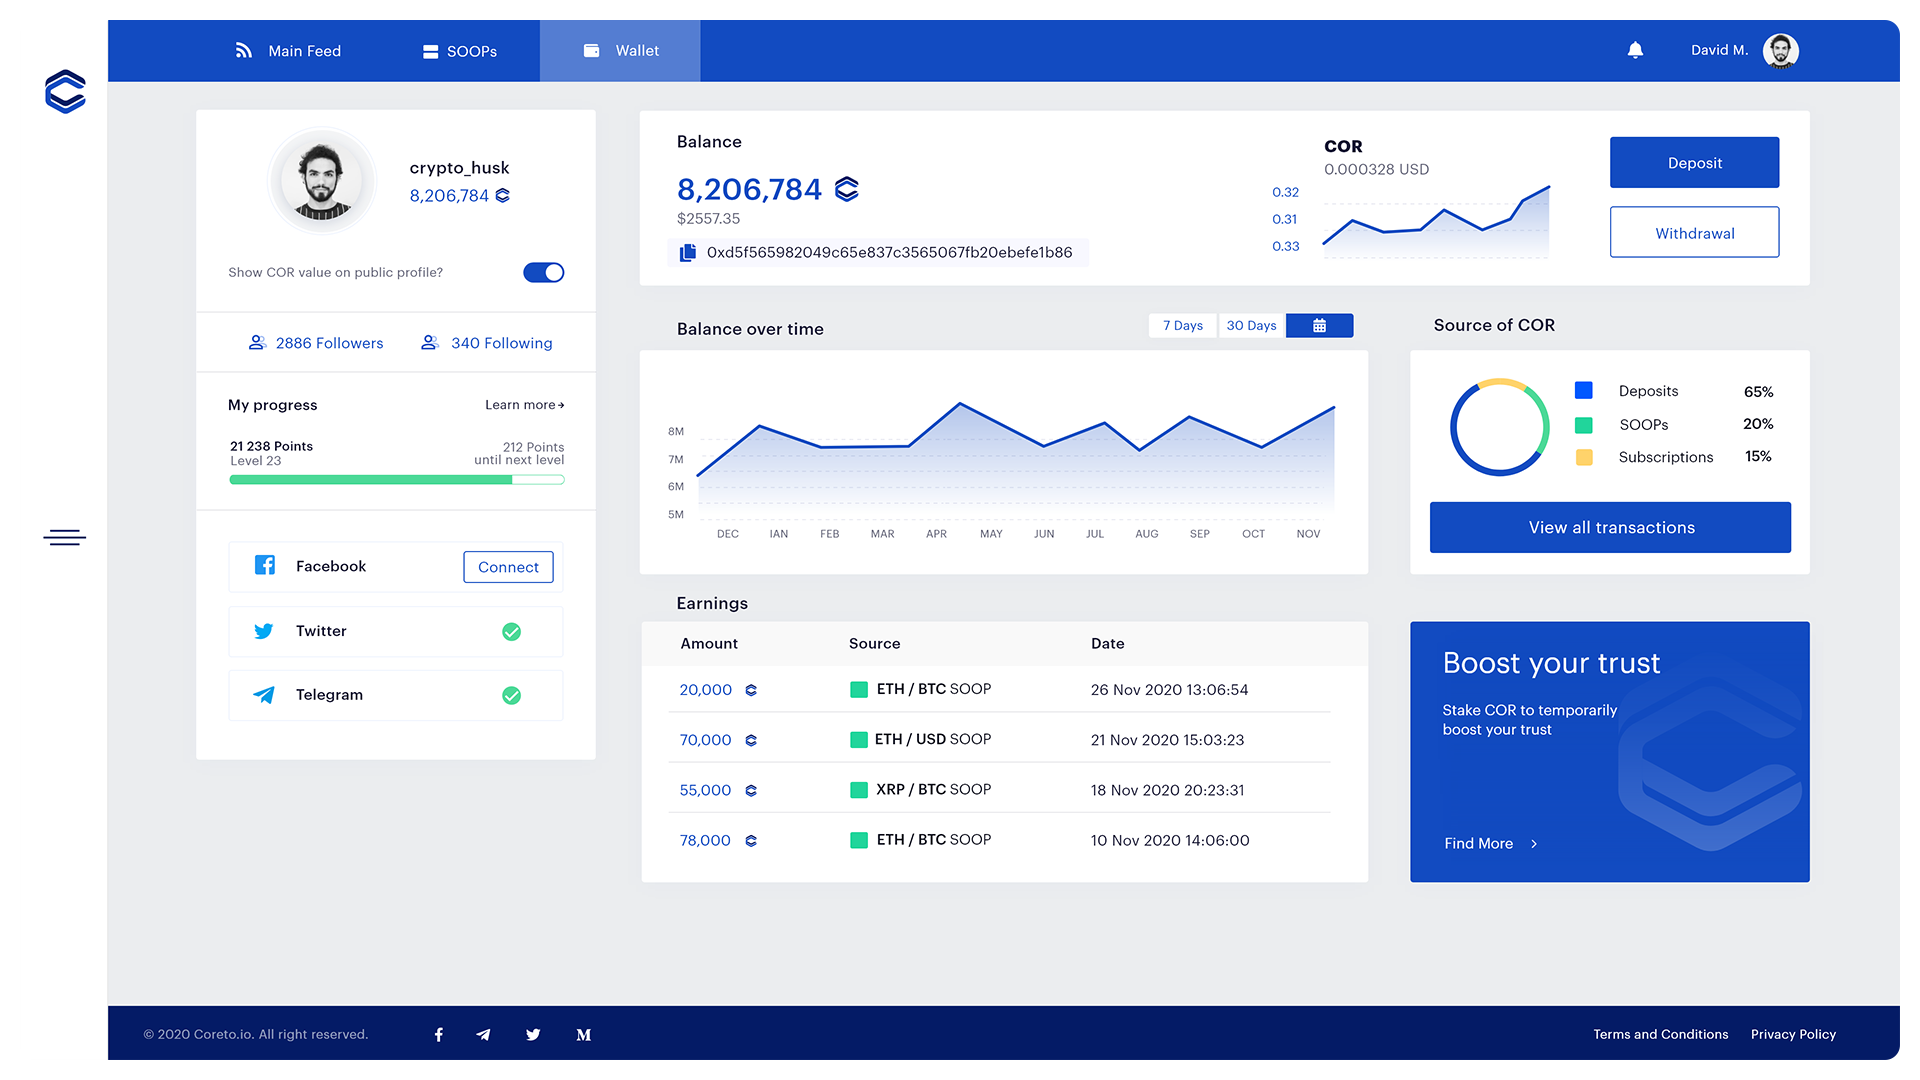Click the Deposits blue legend swatch
The height and width of the screenshot is (1080, 1920).
pyautogui.click(x=1584, y=390)
